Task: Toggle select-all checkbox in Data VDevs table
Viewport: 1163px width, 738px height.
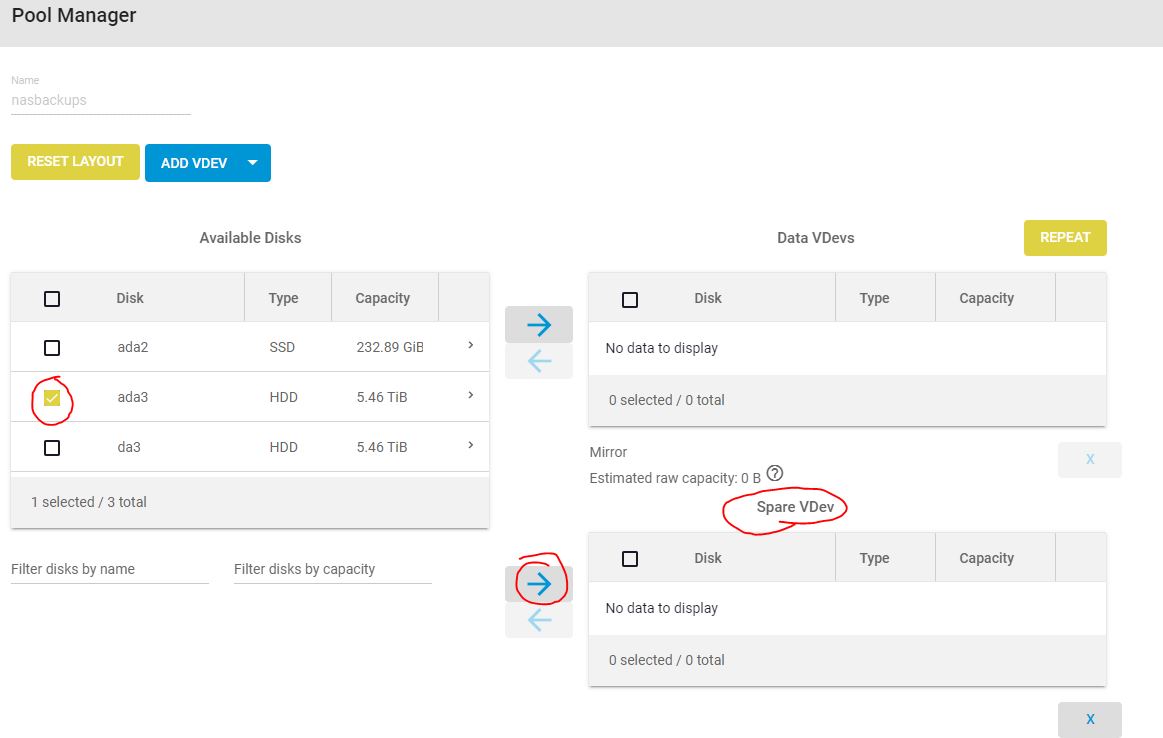Action: (x=630, y=299)
